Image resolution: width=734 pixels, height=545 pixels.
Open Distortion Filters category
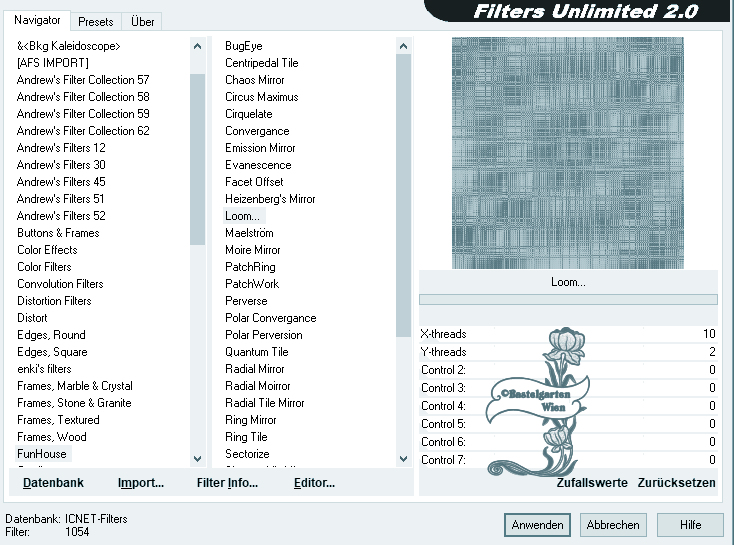point(54,301)
